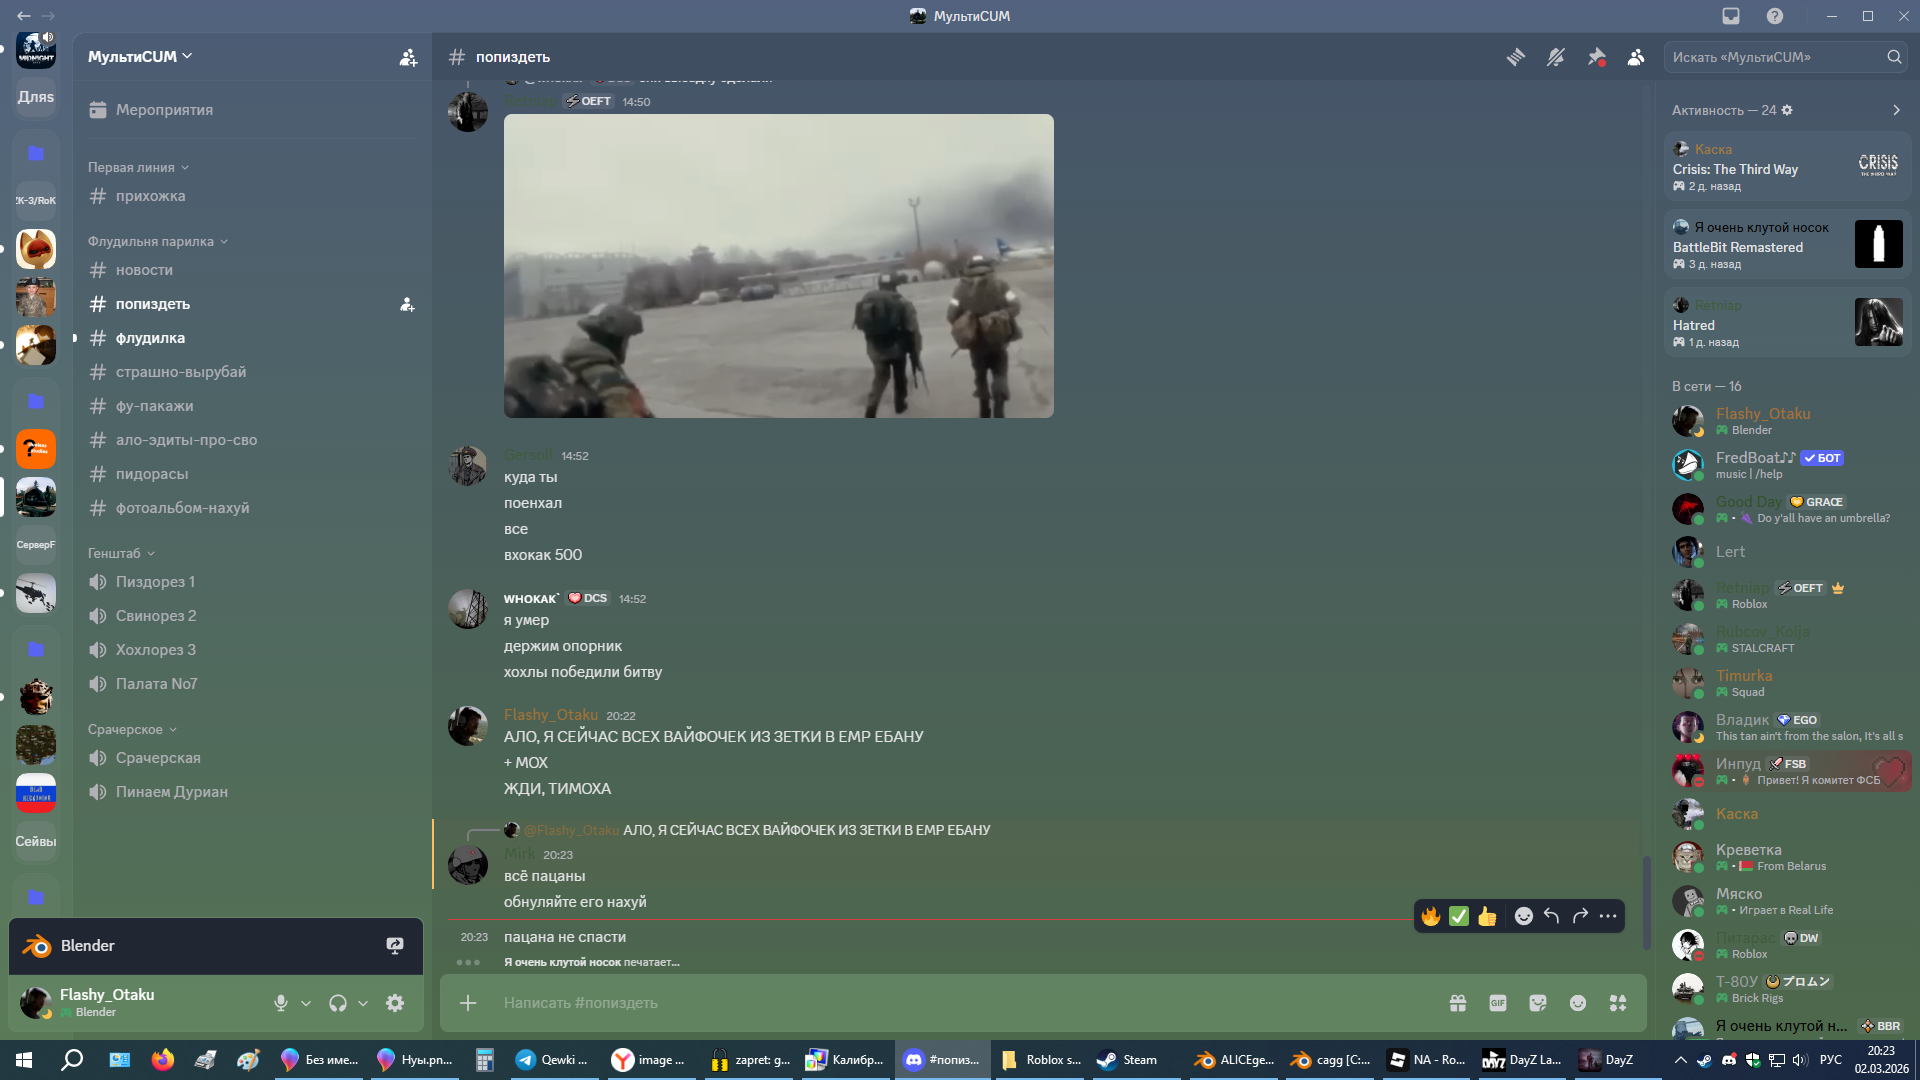Add fire reaction to message

(1431, 916)
